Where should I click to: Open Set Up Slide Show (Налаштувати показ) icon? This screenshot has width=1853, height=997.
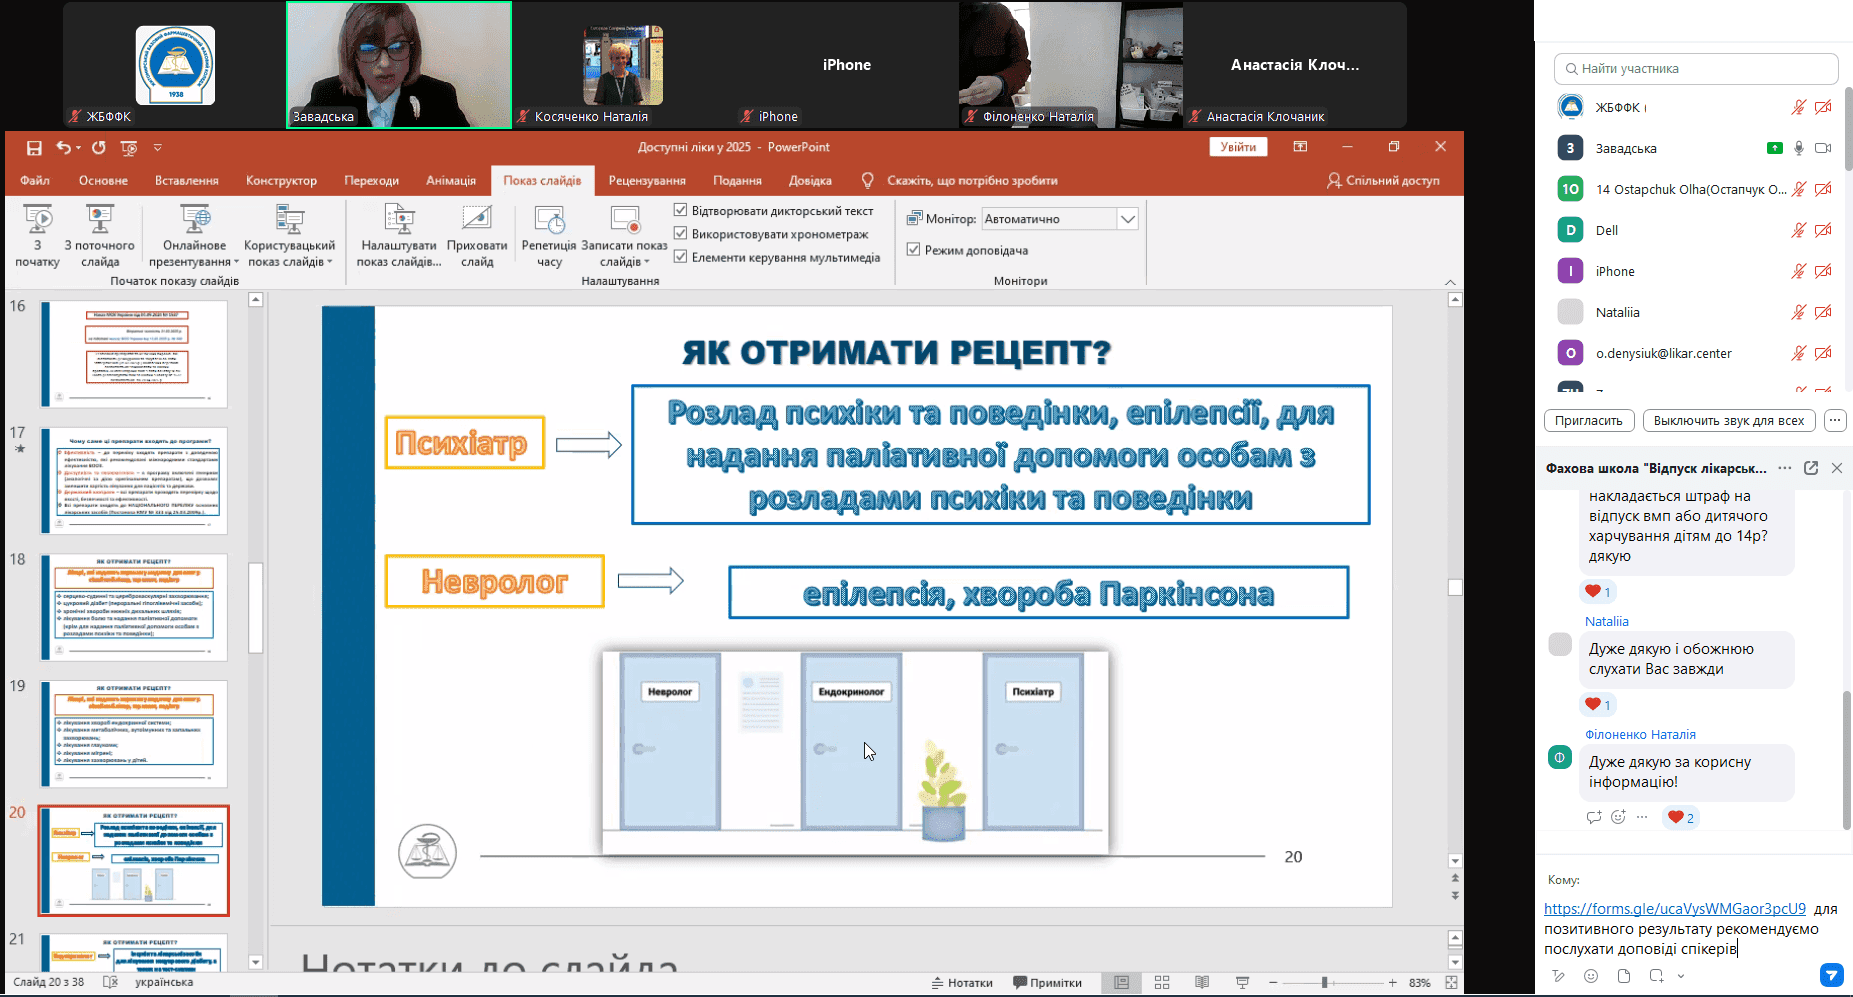point(399,219)
